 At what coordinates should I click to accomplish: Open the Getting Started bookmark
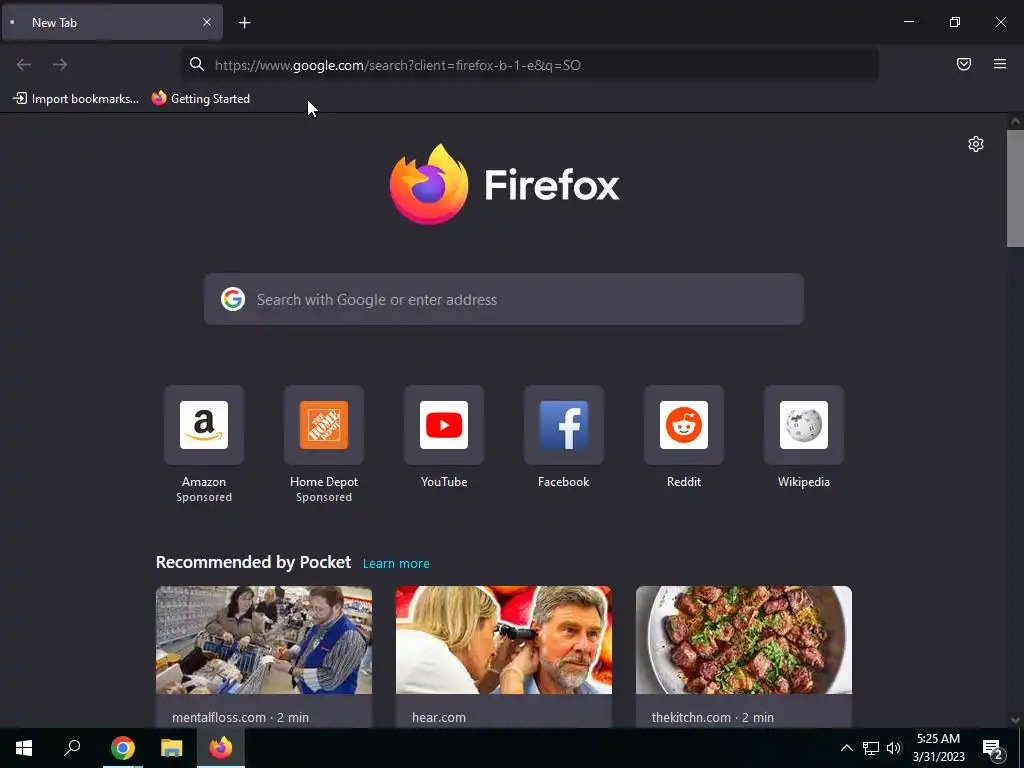pos(201,99)
